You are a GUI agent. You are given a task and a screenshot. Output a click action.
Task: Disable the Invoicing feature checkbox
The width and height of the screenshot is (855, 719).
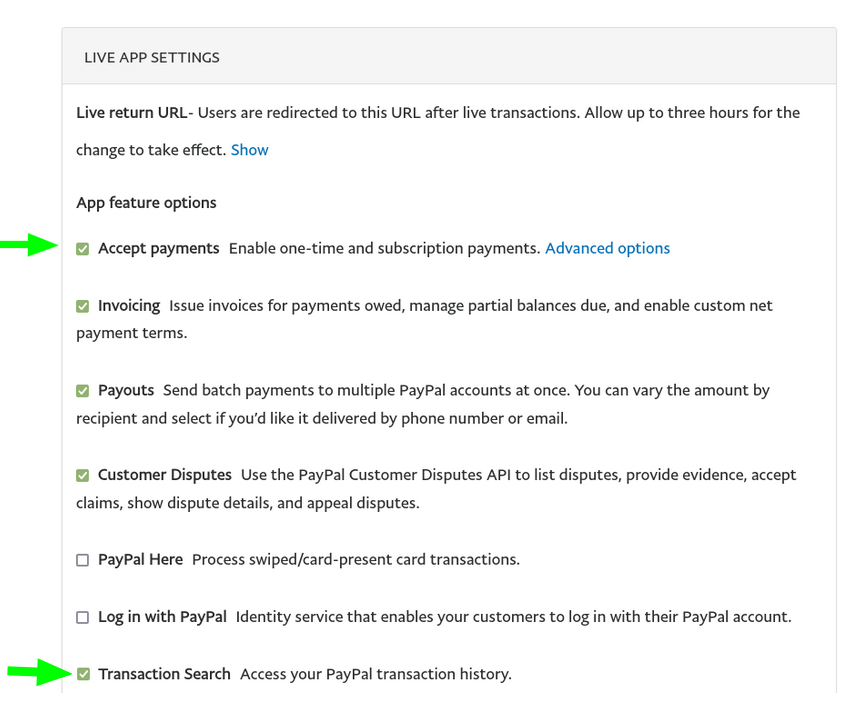coord(83,306)
